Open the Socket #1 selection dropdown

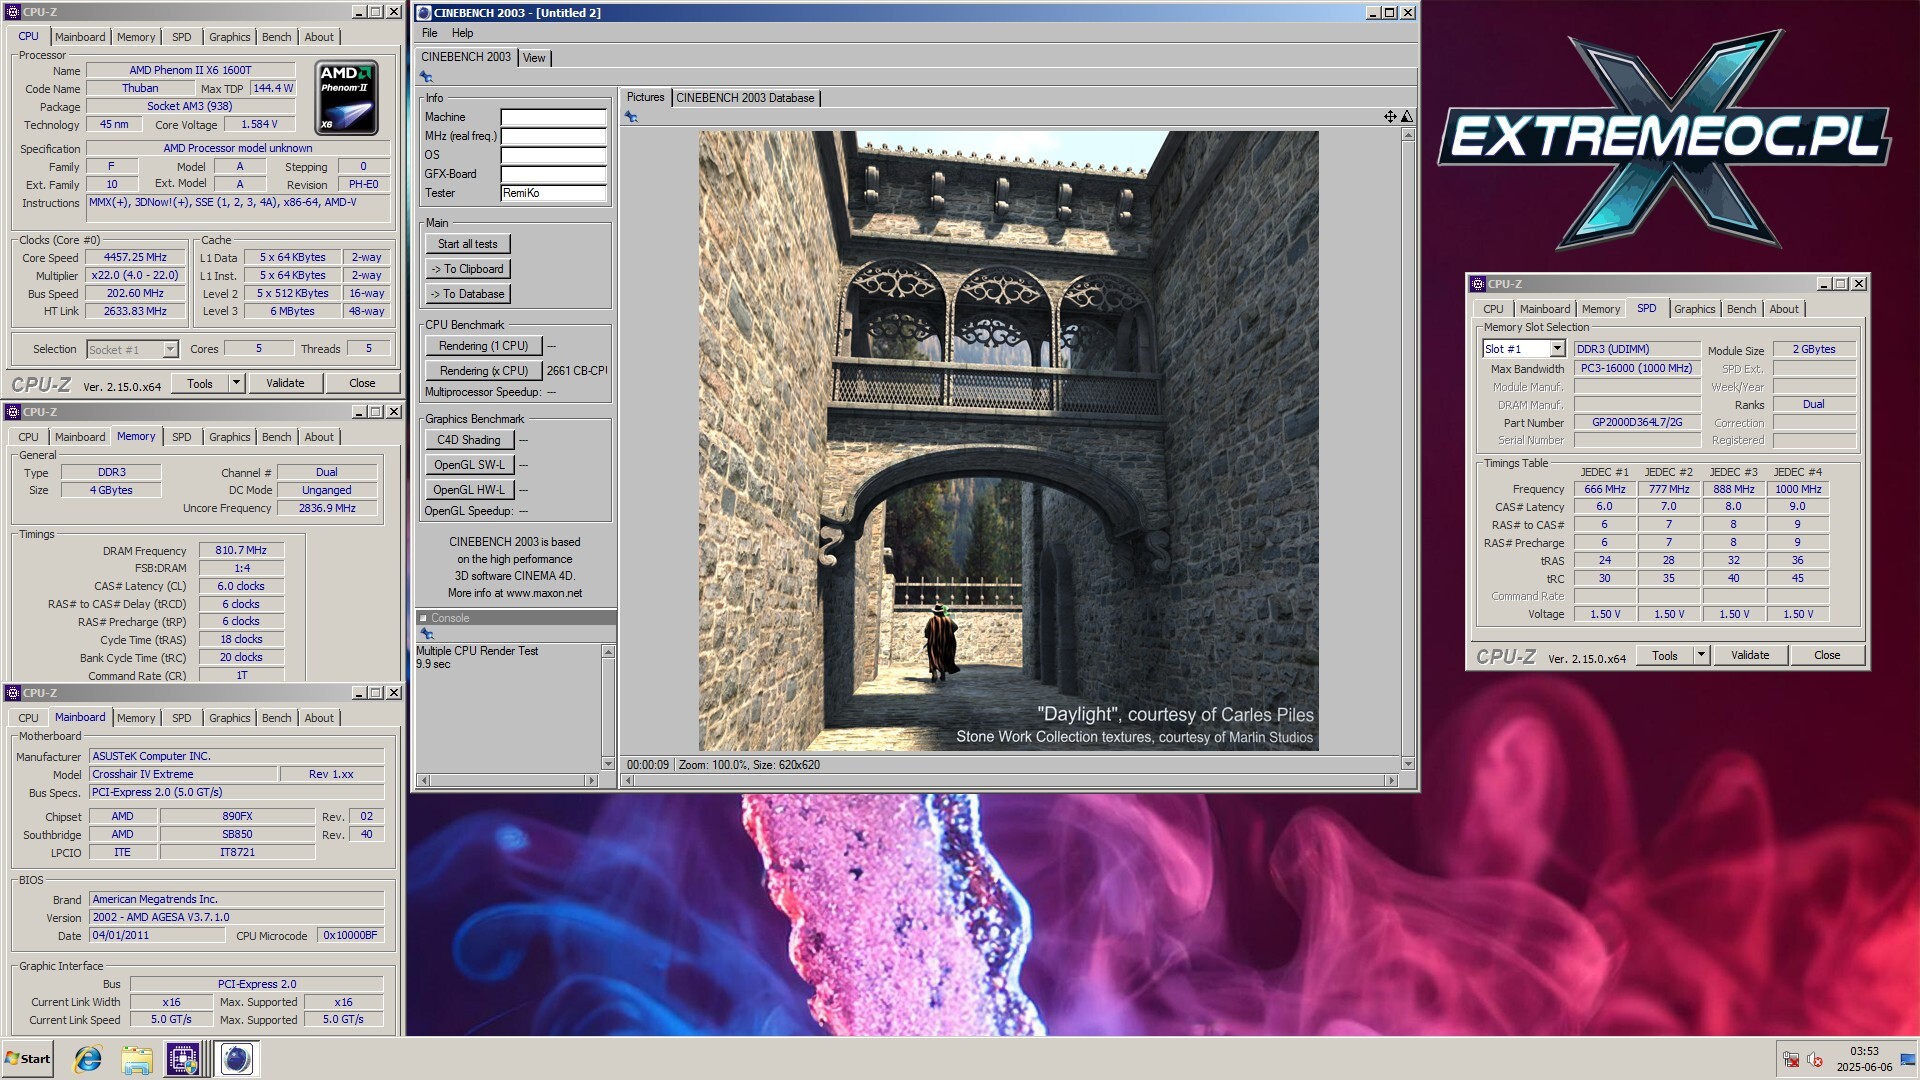(x=170, y=349)
